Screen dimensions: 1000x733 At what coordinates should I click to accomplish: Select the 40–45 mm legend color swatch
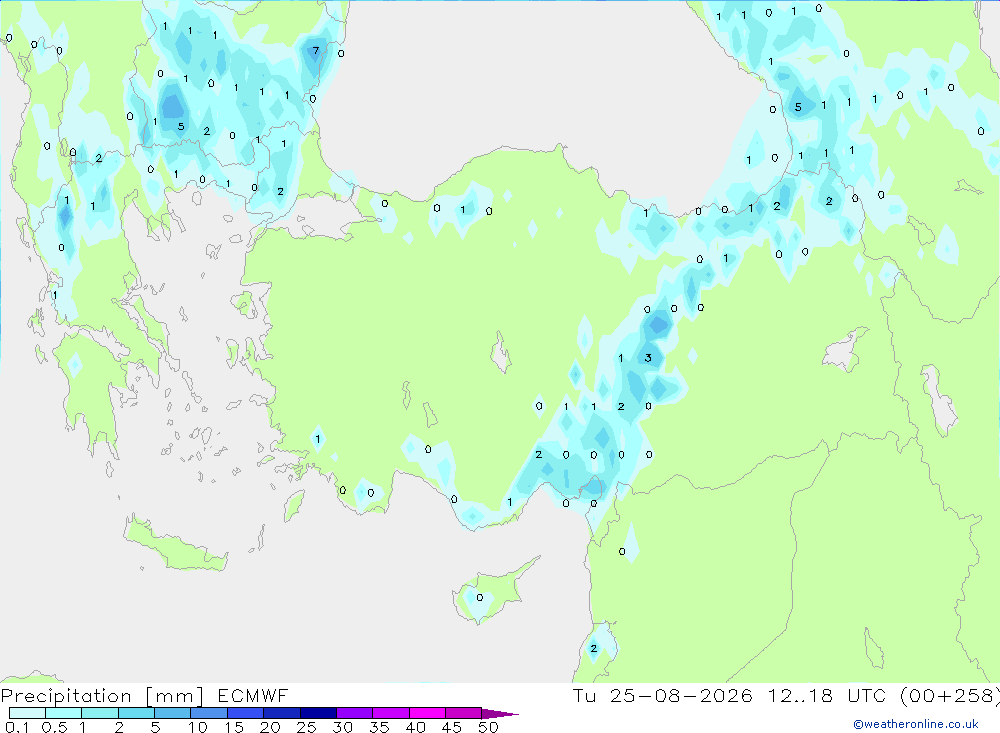[x=427, y=713]
